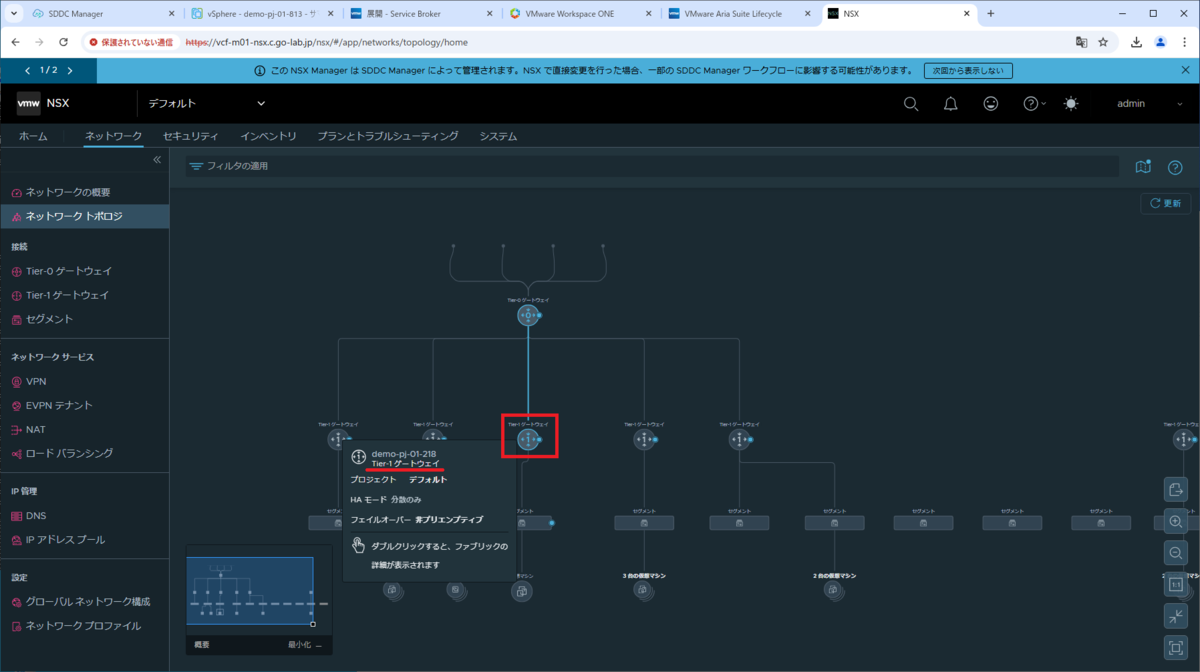This screenshot has height=672, width=1200.
Task: Switch to the ホーム tab
Action: tap(33, 136)
